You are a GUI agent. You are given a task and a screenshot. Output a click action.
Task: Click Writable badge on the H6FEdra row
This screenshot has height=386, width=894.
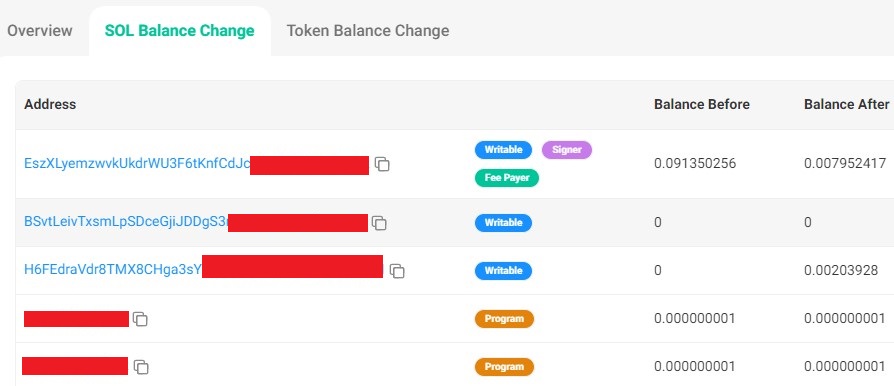(503, 271)
